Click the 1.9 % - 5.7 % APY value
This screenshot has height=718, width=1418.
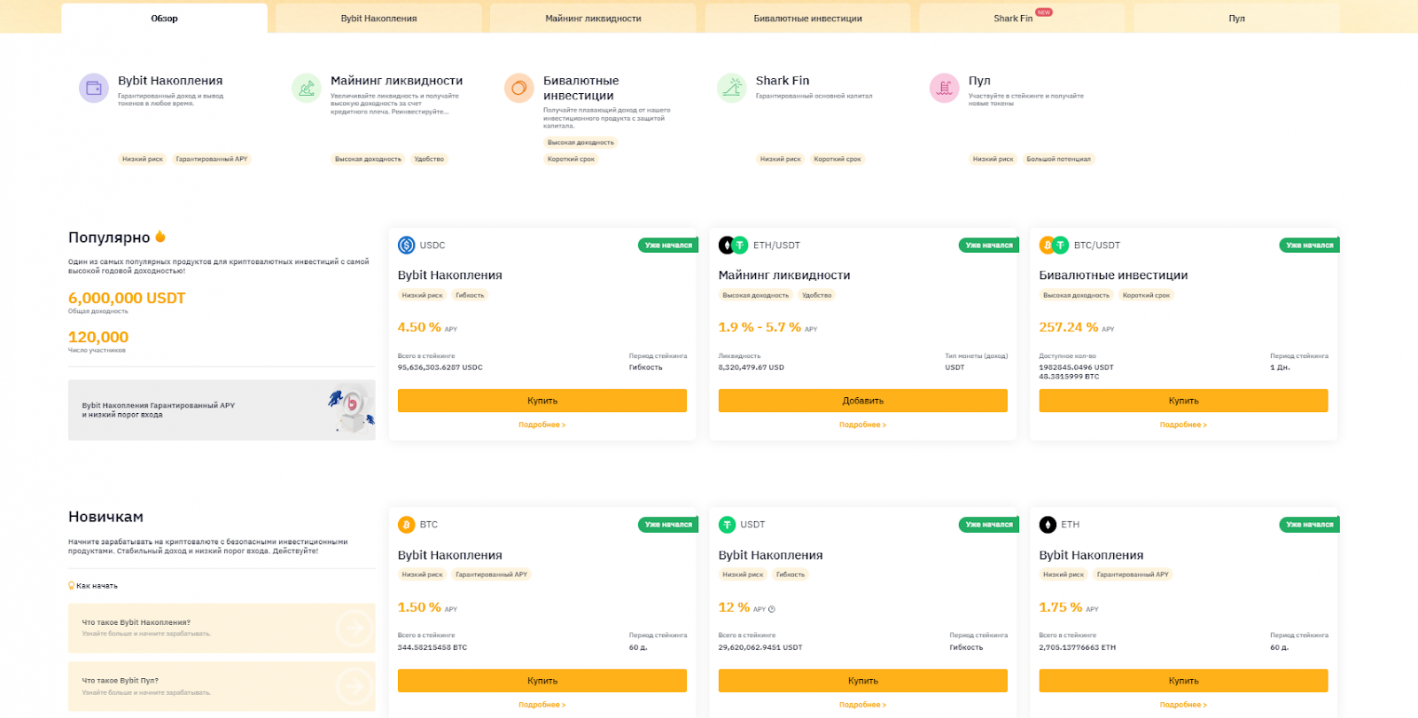(760, 327)
